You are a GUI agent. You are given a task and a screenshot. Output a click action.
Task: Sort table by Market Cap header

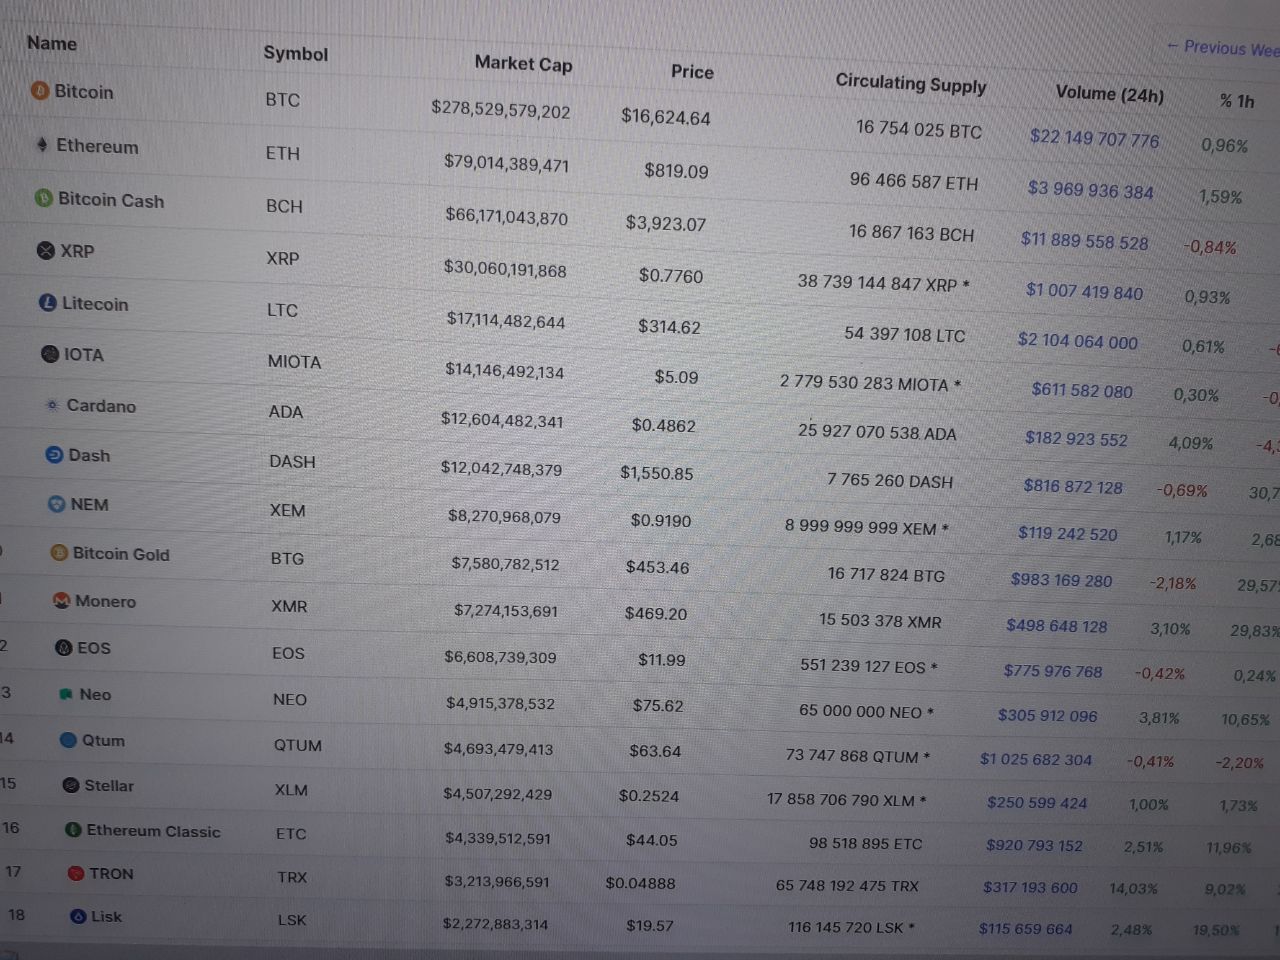pos(523,63)
